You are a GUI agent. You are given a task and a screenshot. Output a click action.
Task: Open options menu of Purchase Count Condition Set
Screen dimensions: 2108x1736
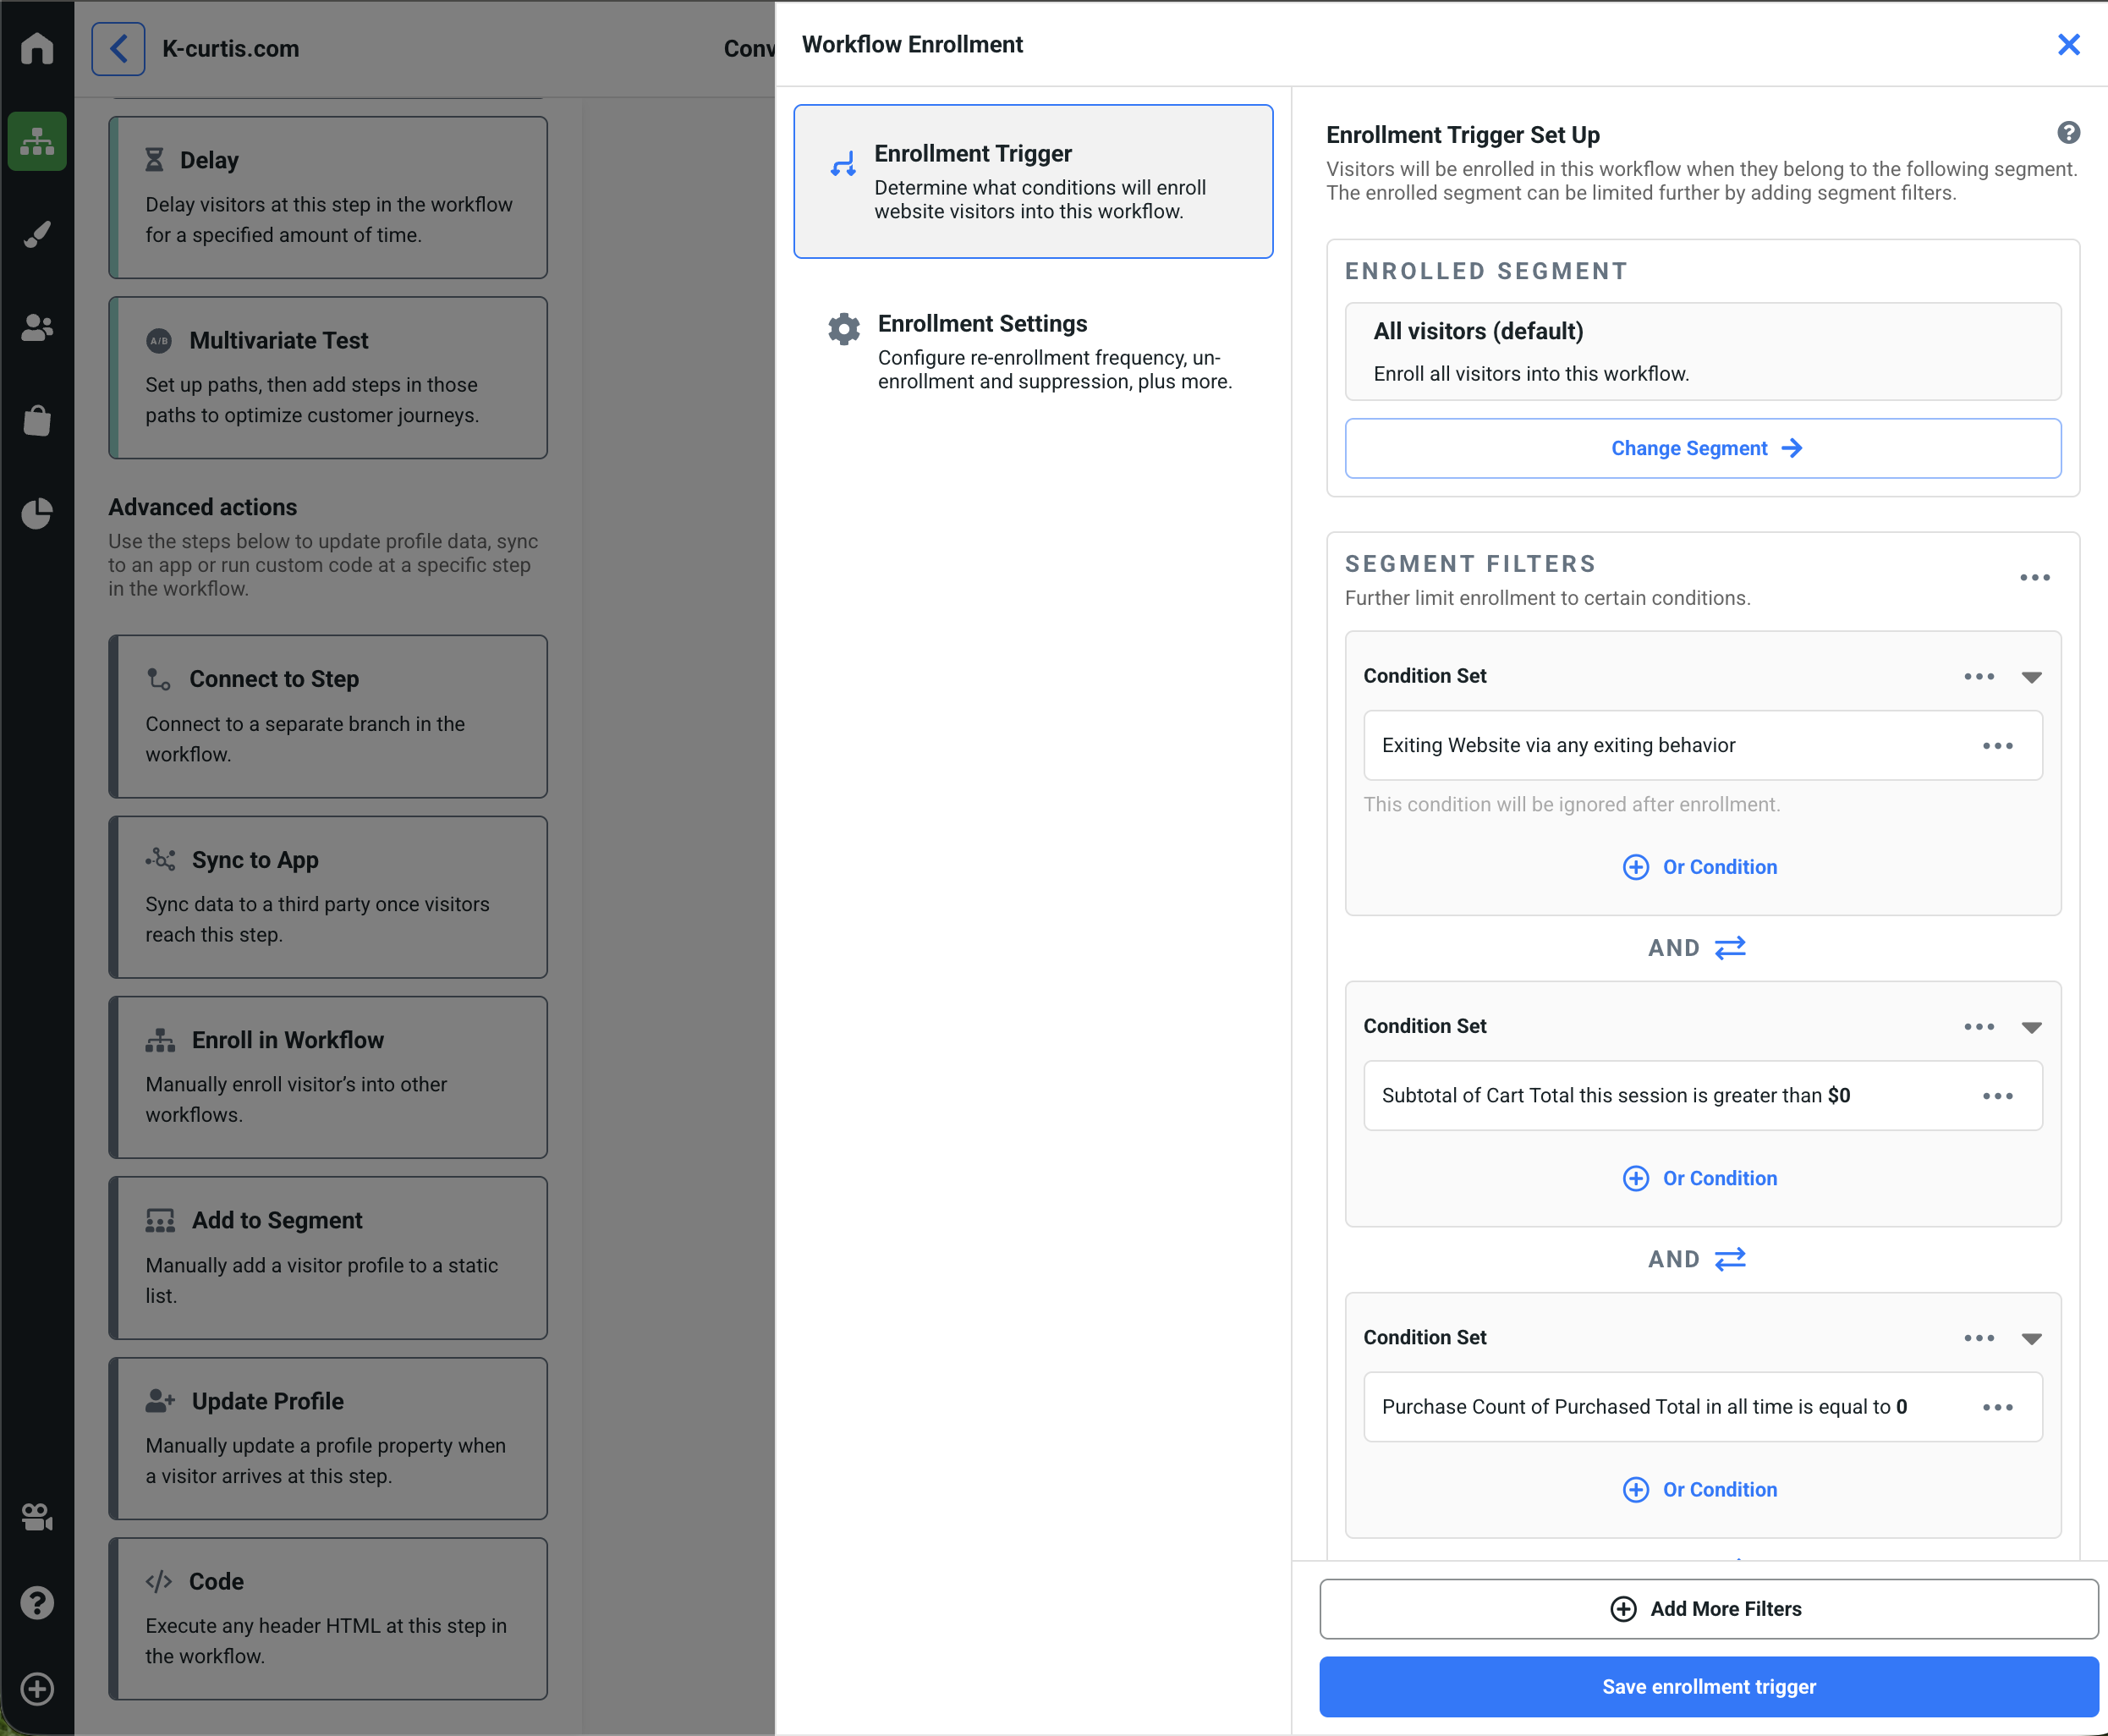click(x=1978, y=1337)
